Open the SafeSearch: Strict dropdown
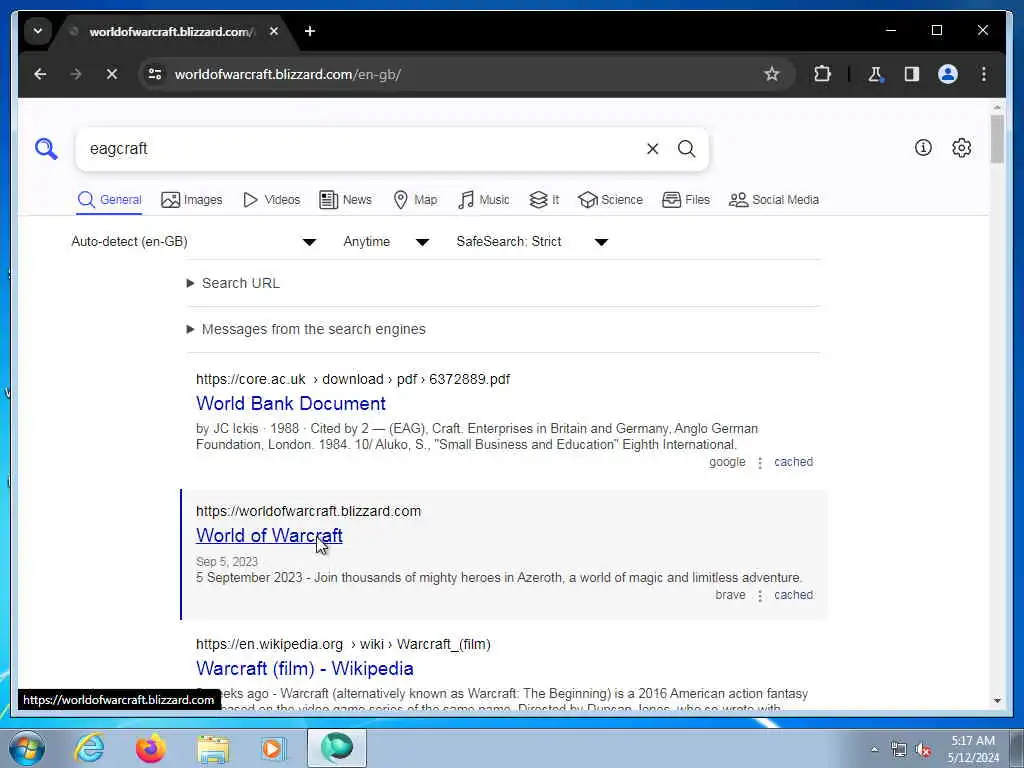 532,242
